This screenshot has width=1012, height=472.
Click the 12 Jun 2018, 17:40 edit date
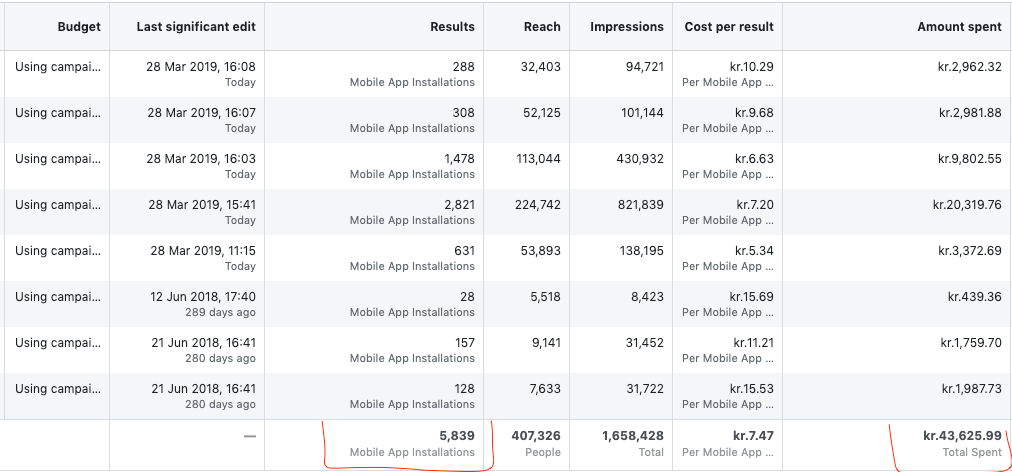pyautogui.click(x=202, y=297)
